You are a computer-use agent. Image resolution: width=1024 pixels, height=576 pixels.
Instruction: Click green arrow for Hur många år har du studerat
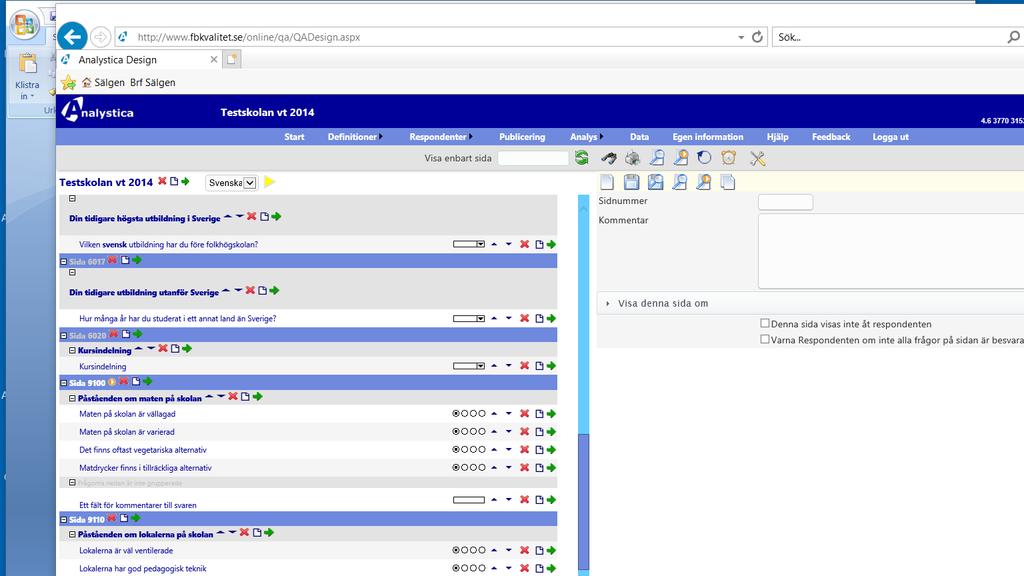click(552, 319)
